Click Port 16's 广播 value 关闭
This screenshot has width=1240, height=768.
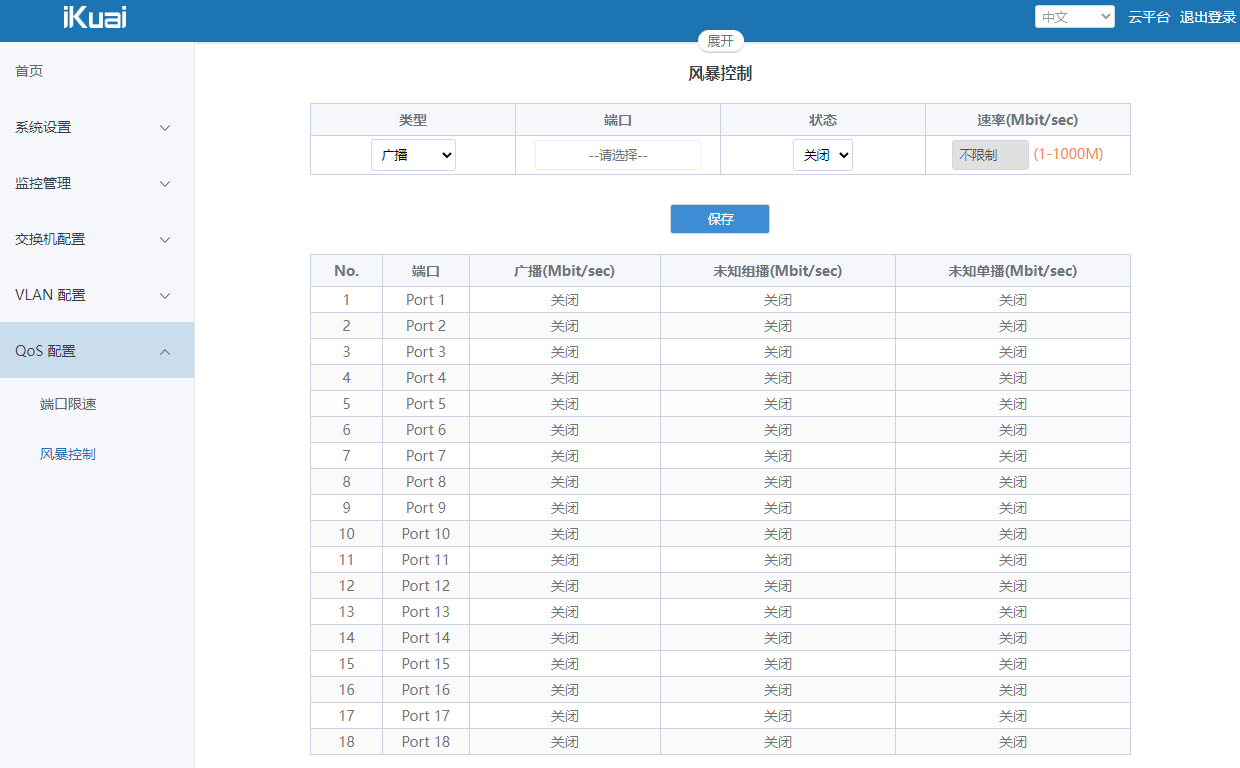pyautogui.click(x=565, y=690)
